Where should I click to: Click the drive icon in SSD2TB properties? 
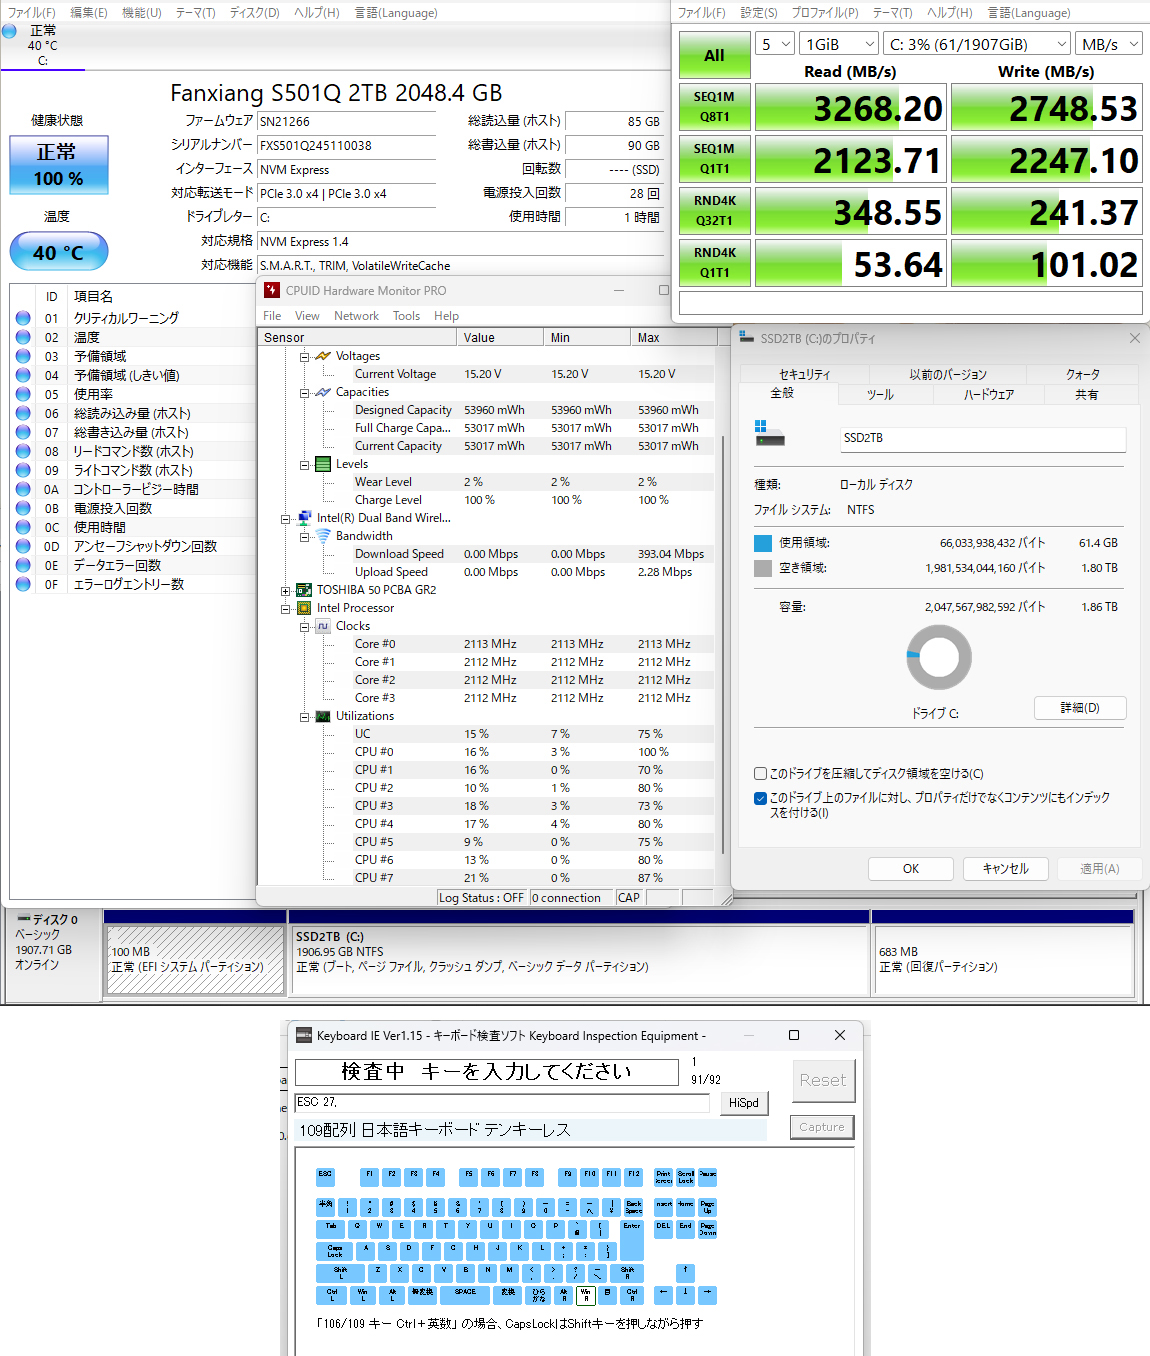769,434
